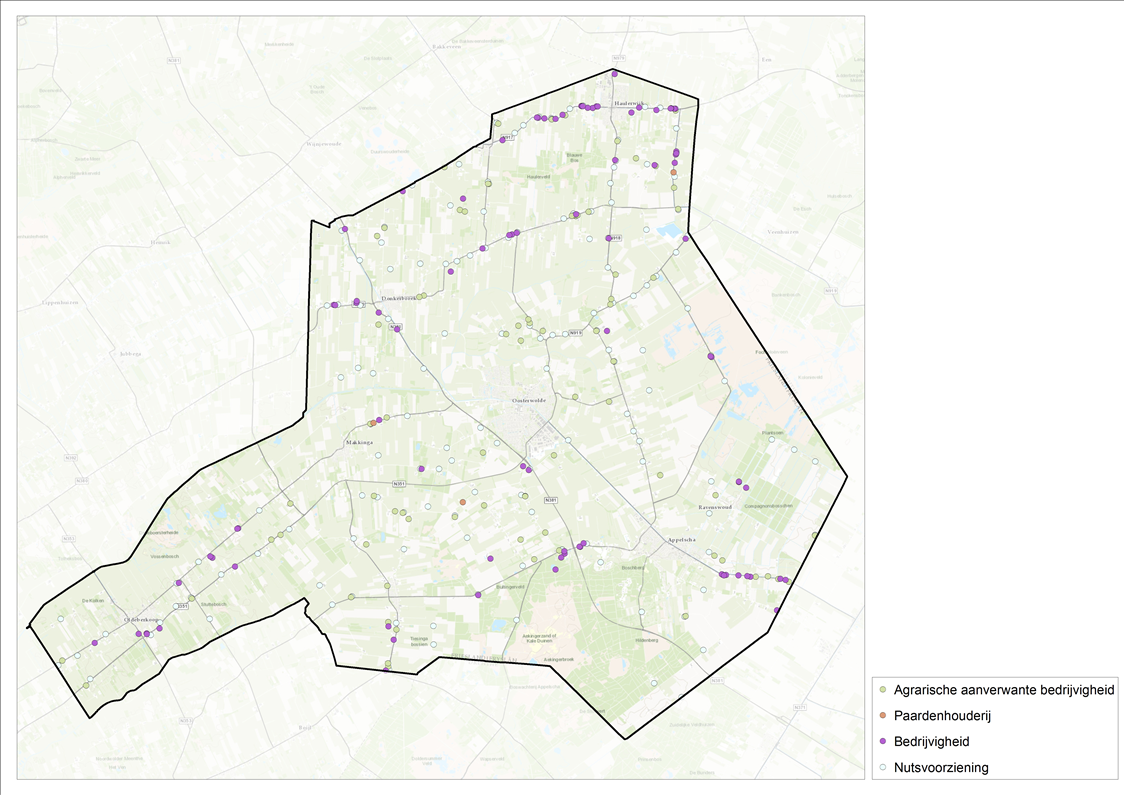The image size is (1124, 795).
Task: Click purple marker on the N917 road label
Action: pyautogui.click(x=503, y=140)
